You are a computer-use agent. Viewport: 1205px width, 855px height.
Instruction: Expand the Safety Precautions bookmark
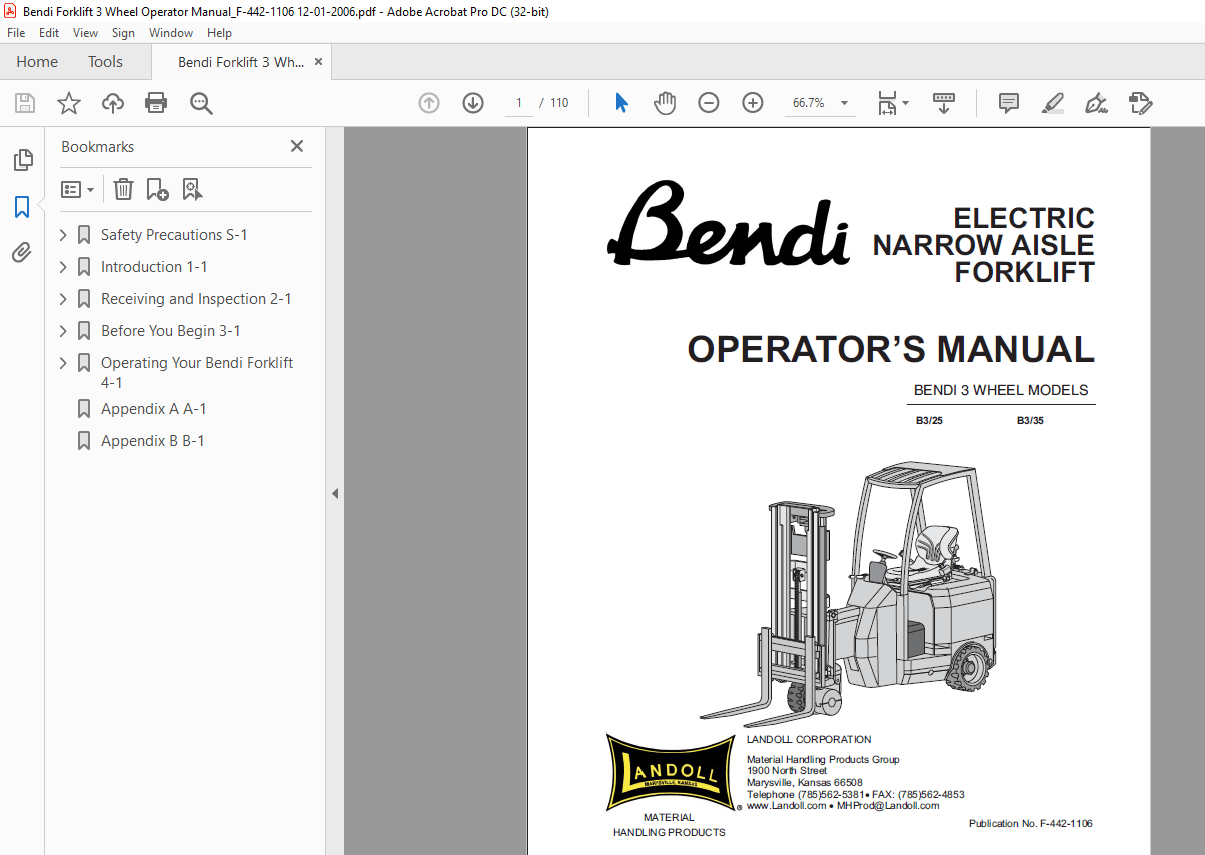pos(62,234)
